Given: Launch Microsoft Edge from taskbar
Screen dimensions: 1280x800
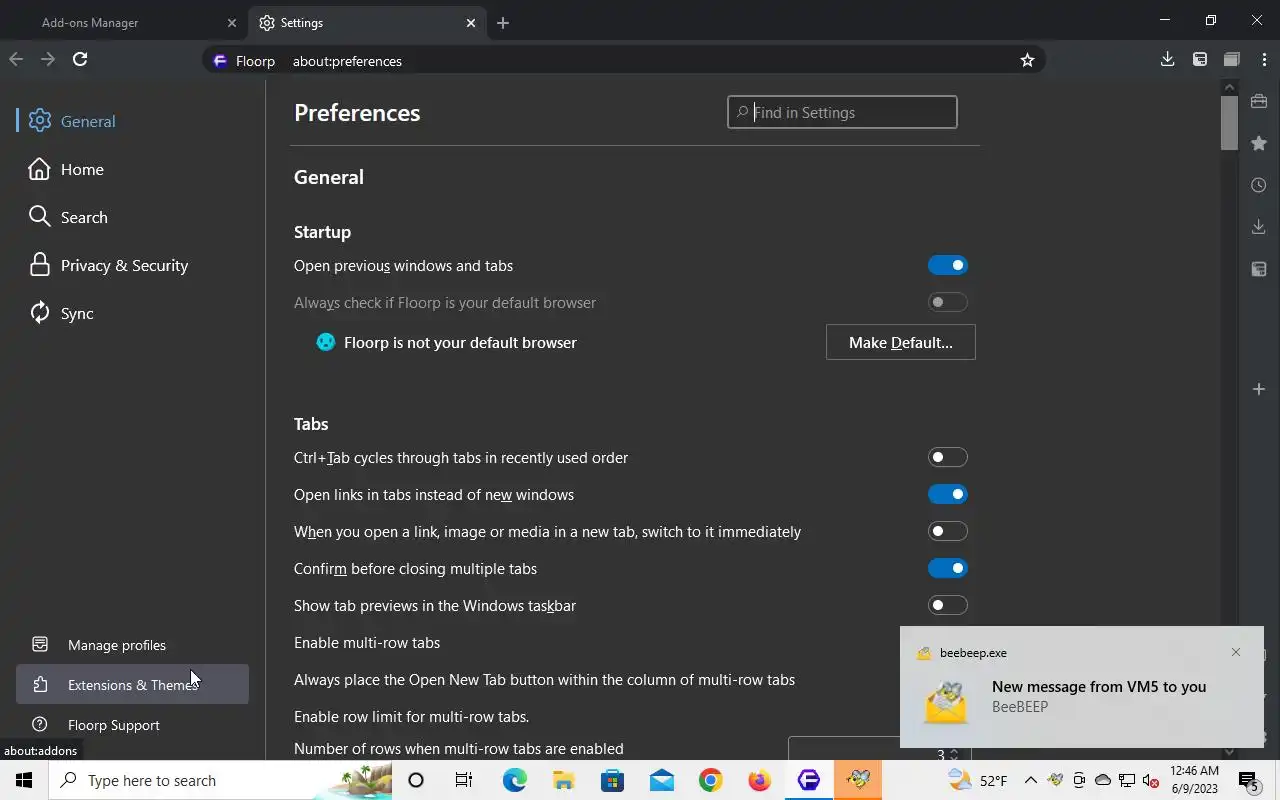Looking at the screenshot, I should coord(514,780).
